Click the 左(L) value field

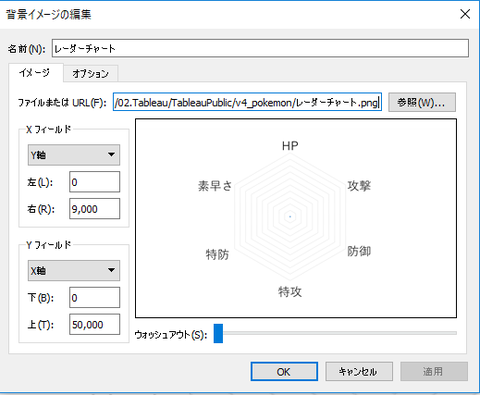(x=94, y=182)
